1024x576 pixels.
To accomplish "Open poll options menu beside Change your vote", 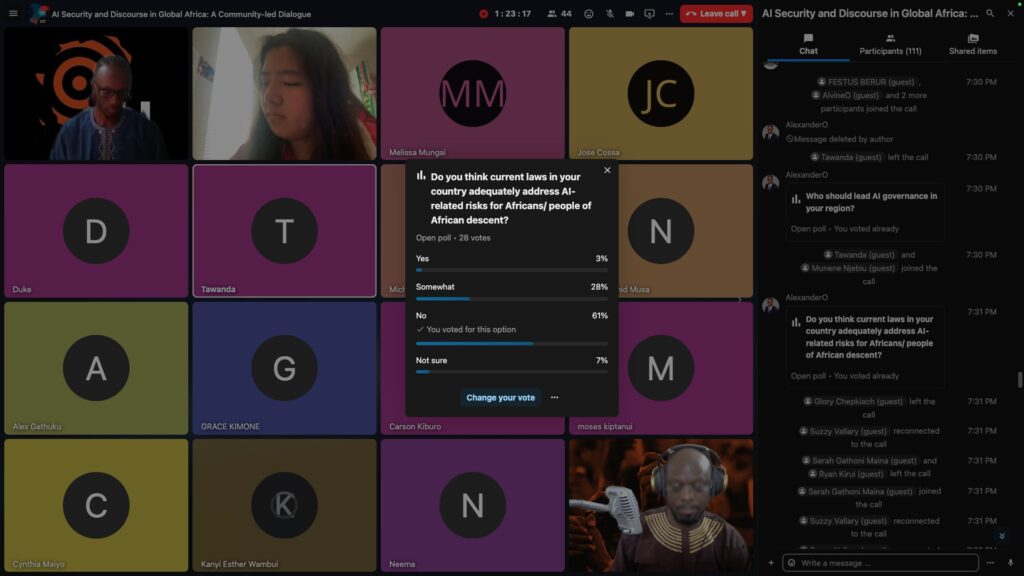I will pos(555,398).
